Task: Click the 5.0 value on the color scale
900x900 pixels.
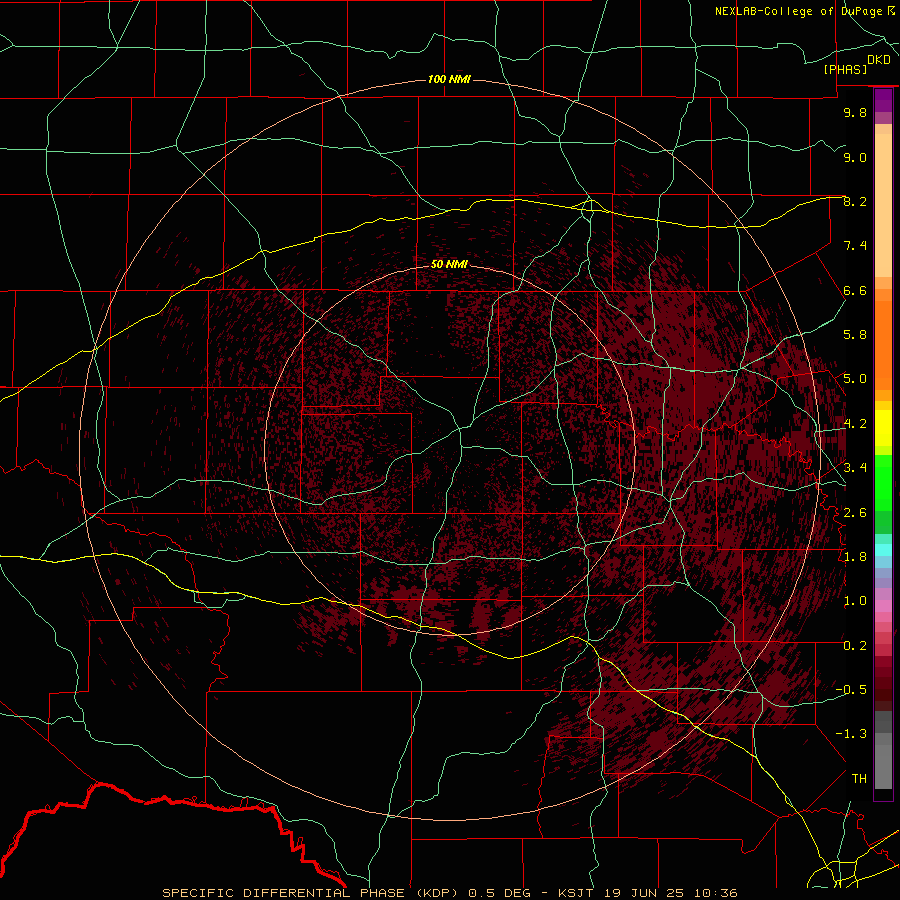Action: point(855,379)
